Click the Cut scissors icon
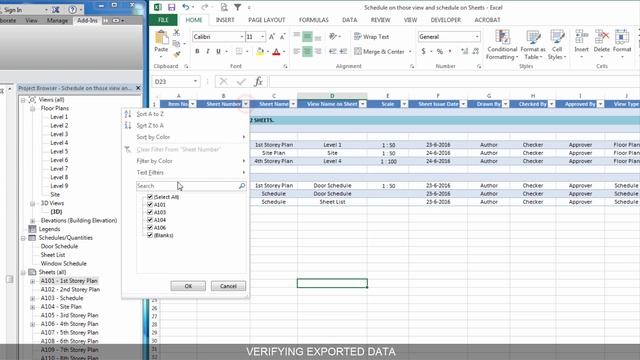The height and width of the screenshot is (360, 640). (x=176, y=33)
